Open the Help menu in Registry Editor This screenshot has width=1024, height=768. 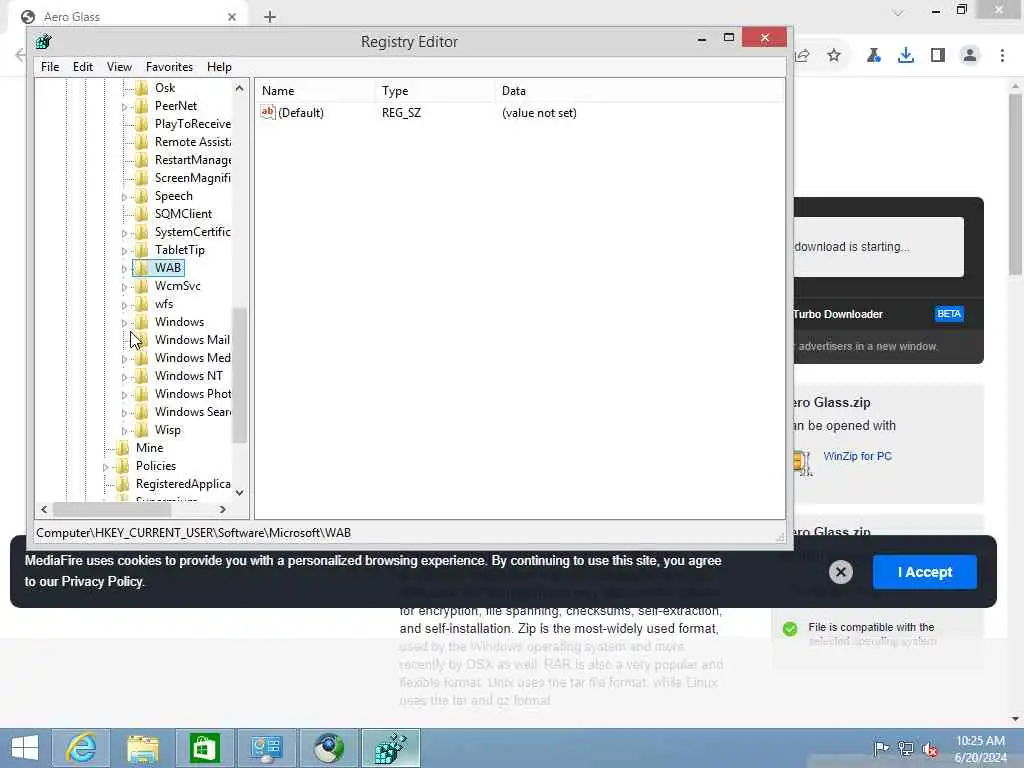pos(219,67)
